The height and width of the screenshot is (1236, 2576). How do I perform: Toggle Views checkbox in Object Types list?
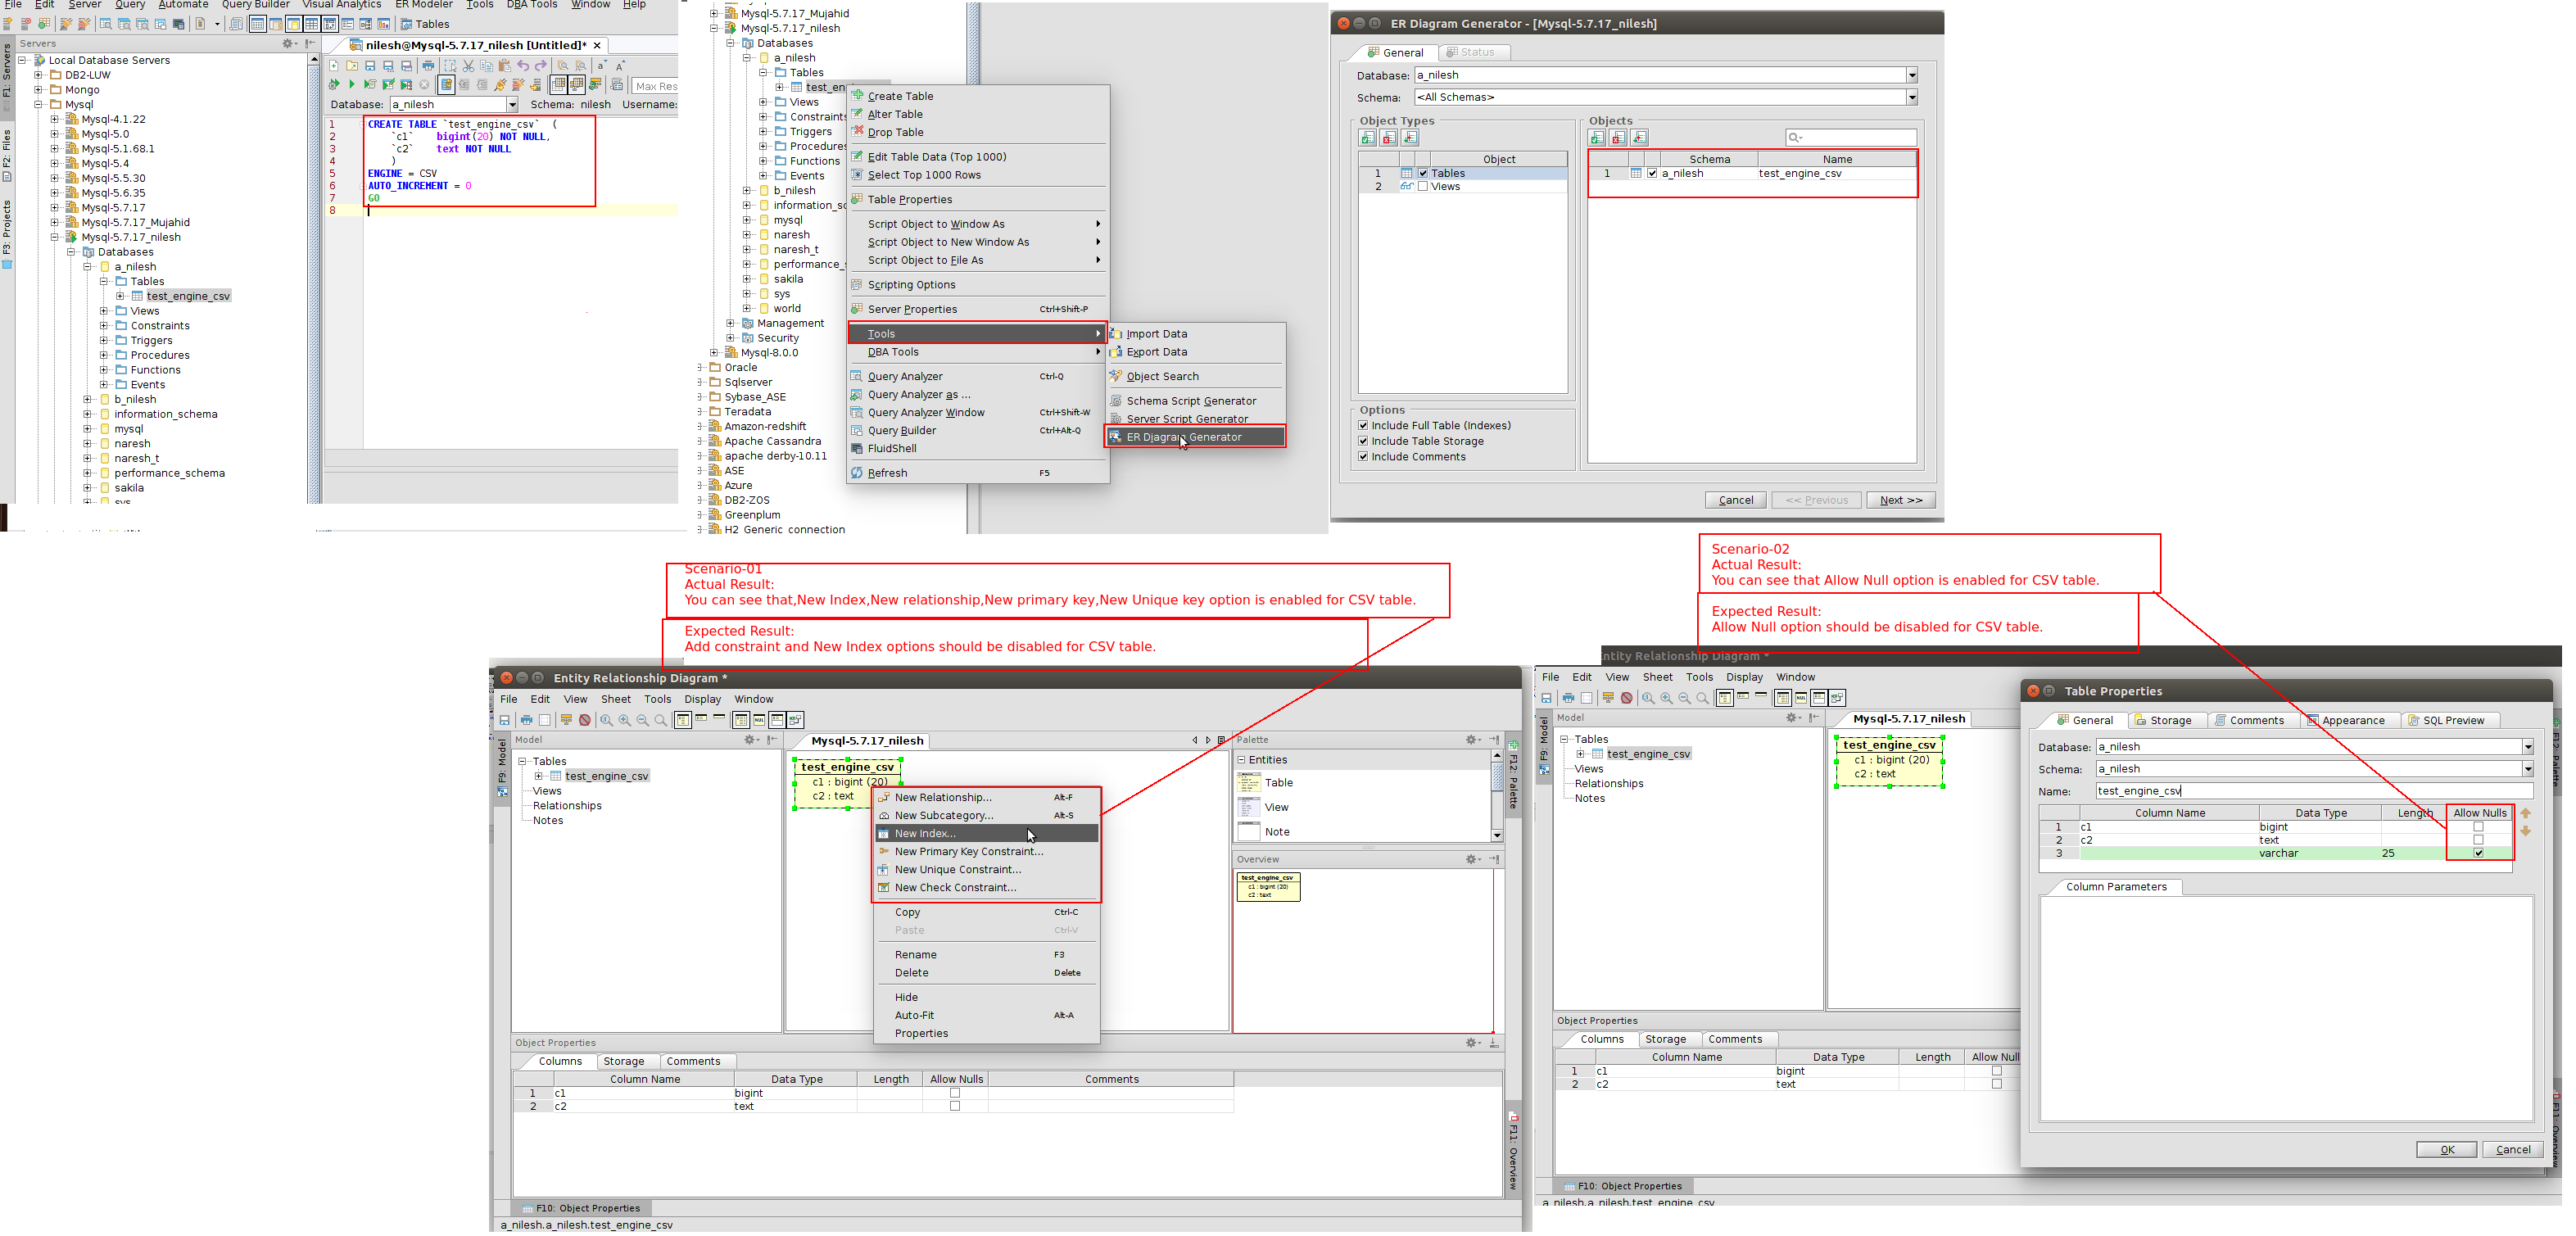point(1423,187)
